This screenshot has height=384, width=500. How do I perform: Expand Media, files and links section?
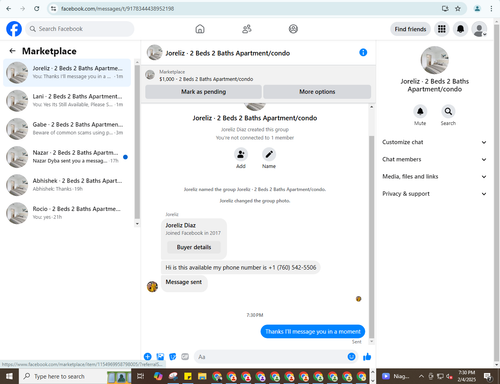click(434, 177)
